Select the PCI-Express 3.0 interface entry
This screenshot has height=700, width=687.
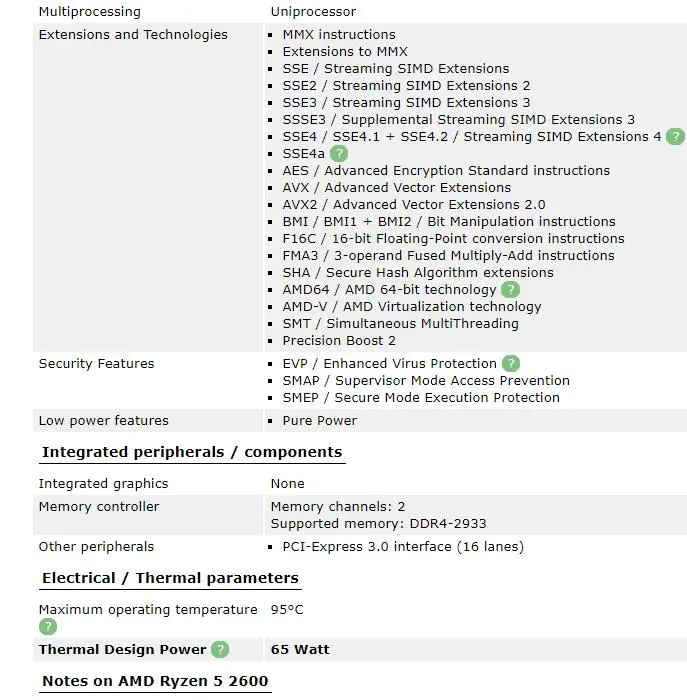pyautogui.click(x=403, y=547)
